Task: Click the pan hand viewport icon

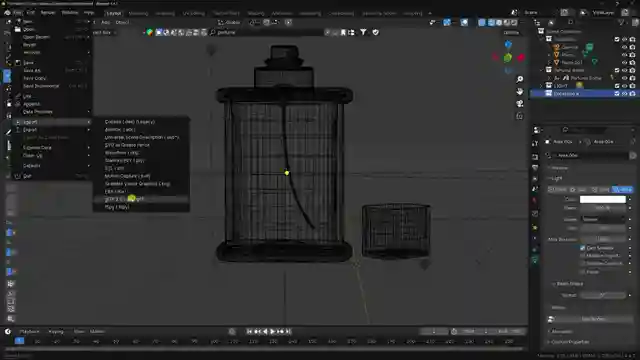Action: 520,91
